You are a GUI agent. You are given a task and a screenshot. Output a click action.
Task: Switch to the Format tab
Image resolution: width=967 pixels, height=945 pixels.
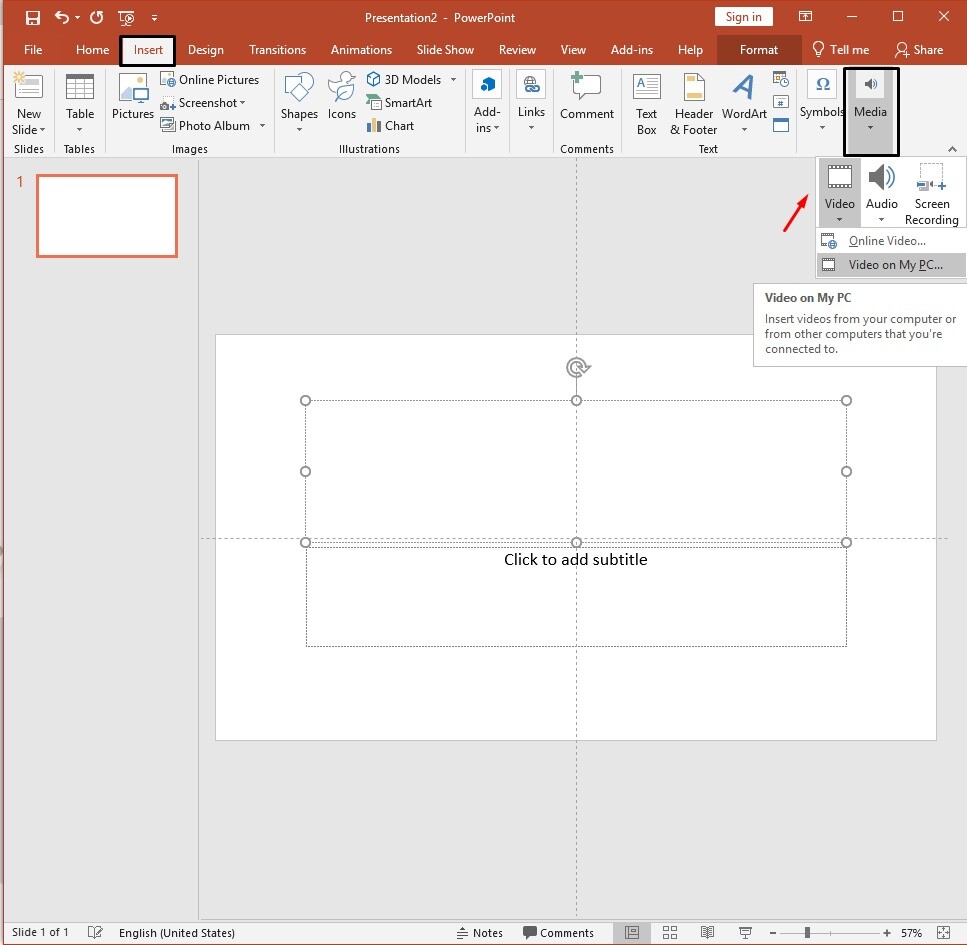pyautogui.click(x=759, y=50)
